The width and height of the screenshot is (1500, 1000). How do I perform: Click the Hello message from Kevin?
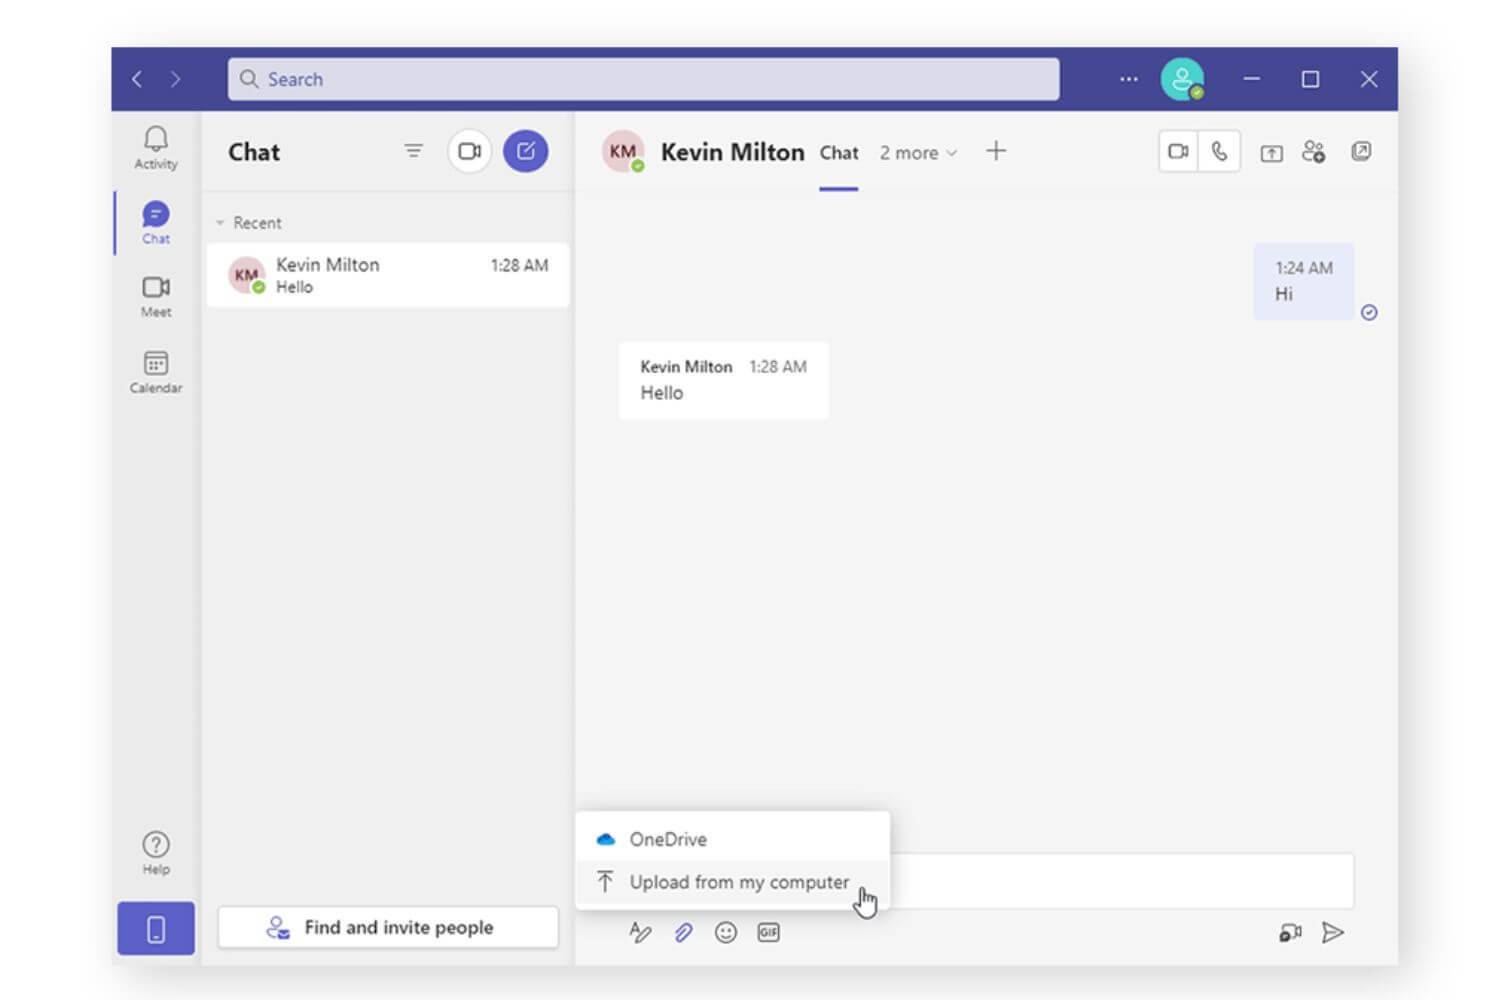point(724,380)
